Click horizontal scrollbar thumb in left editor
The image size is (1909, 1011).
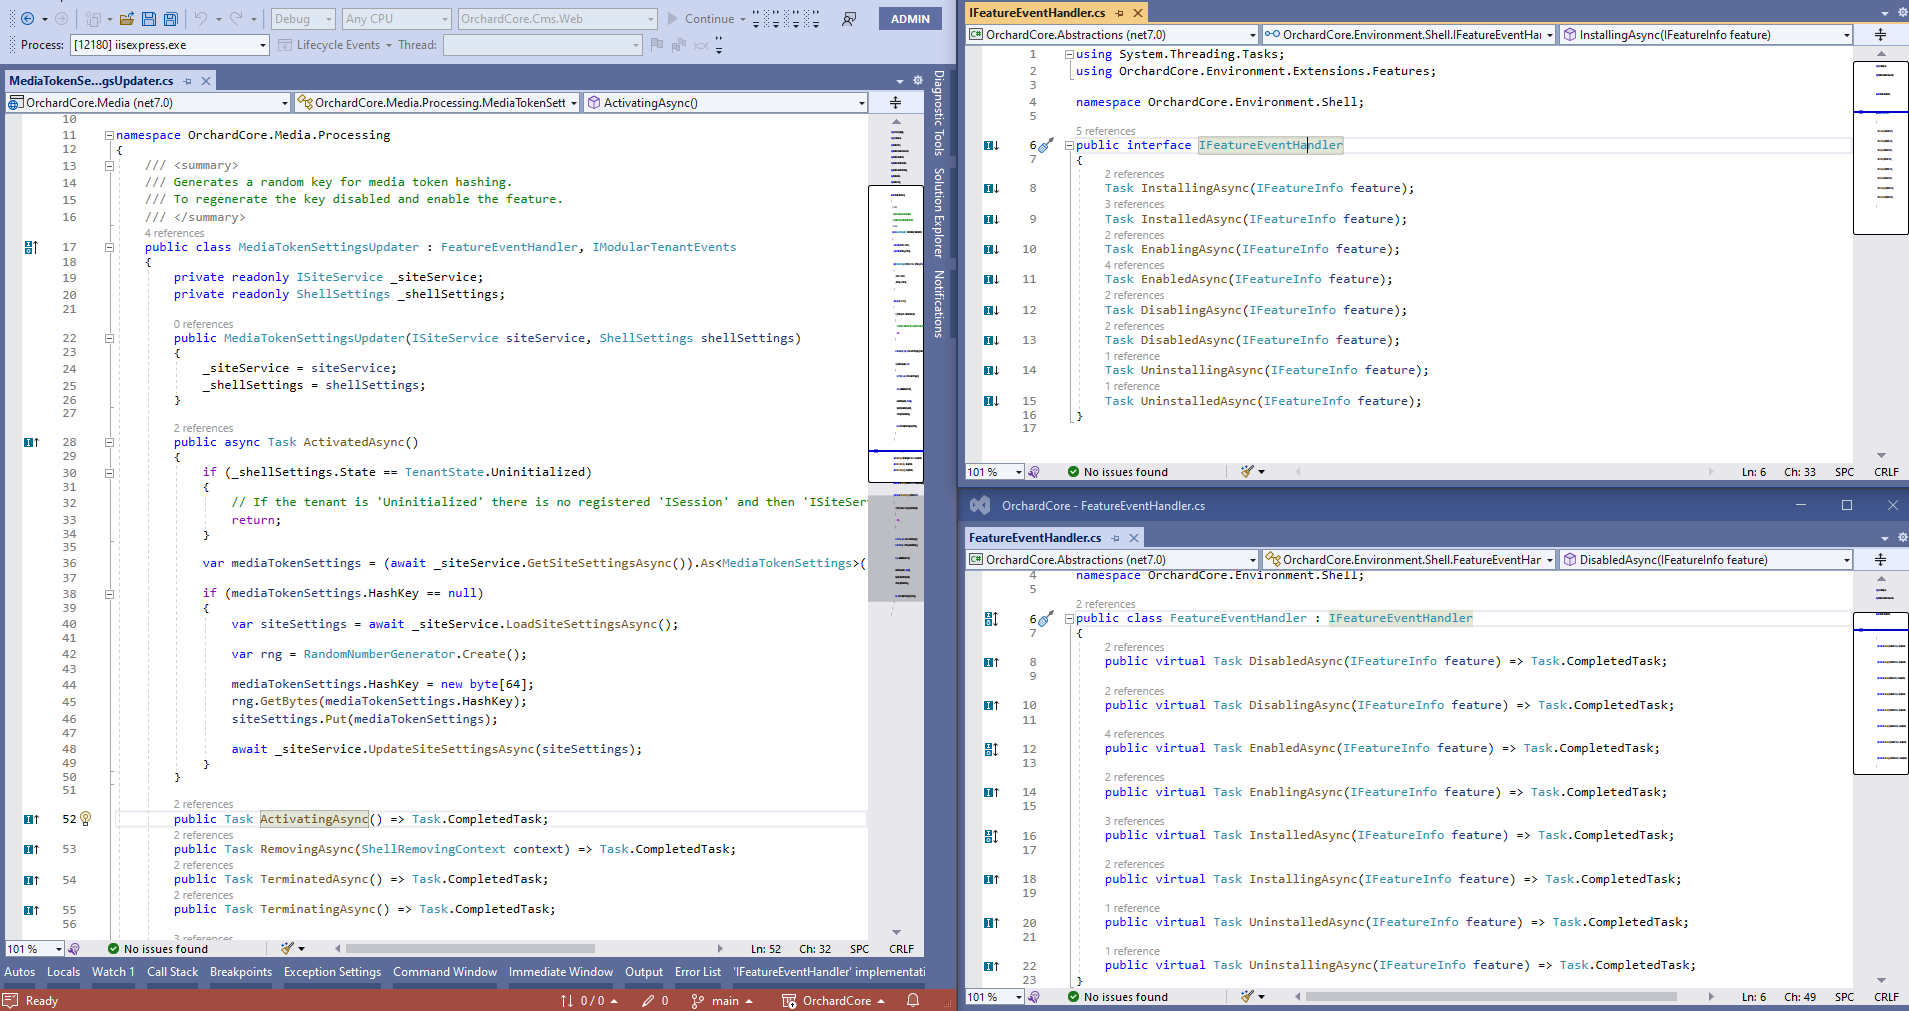tap(470, 949)
